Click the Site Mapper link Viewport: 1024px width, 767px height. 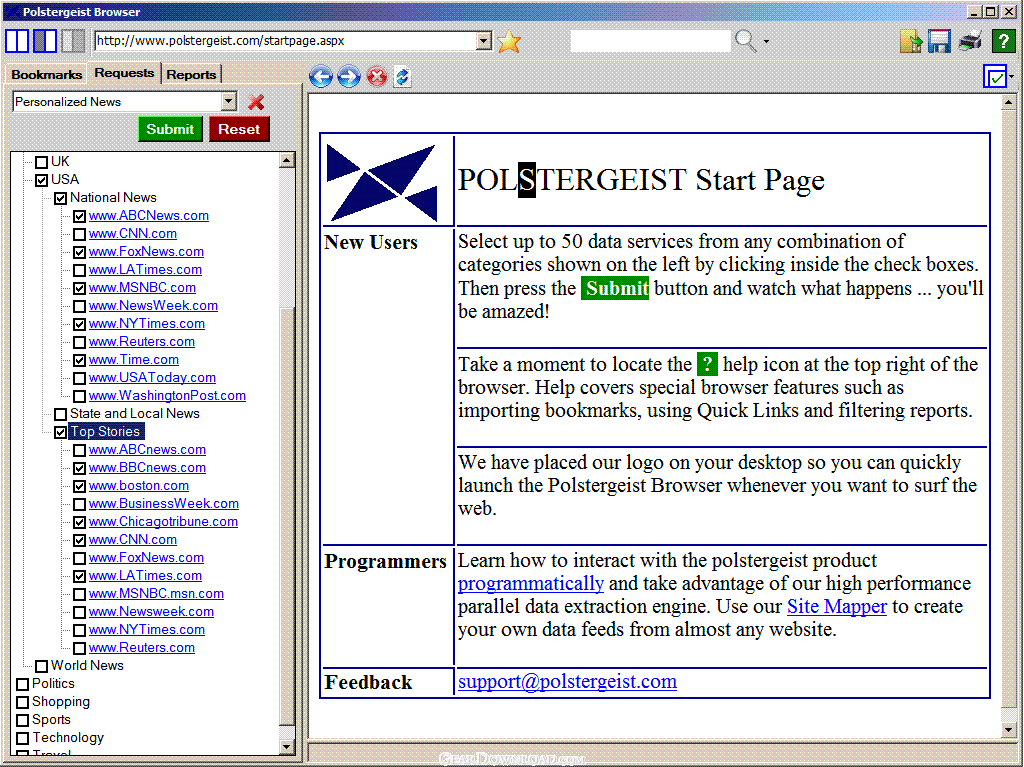tap(837, 606)
